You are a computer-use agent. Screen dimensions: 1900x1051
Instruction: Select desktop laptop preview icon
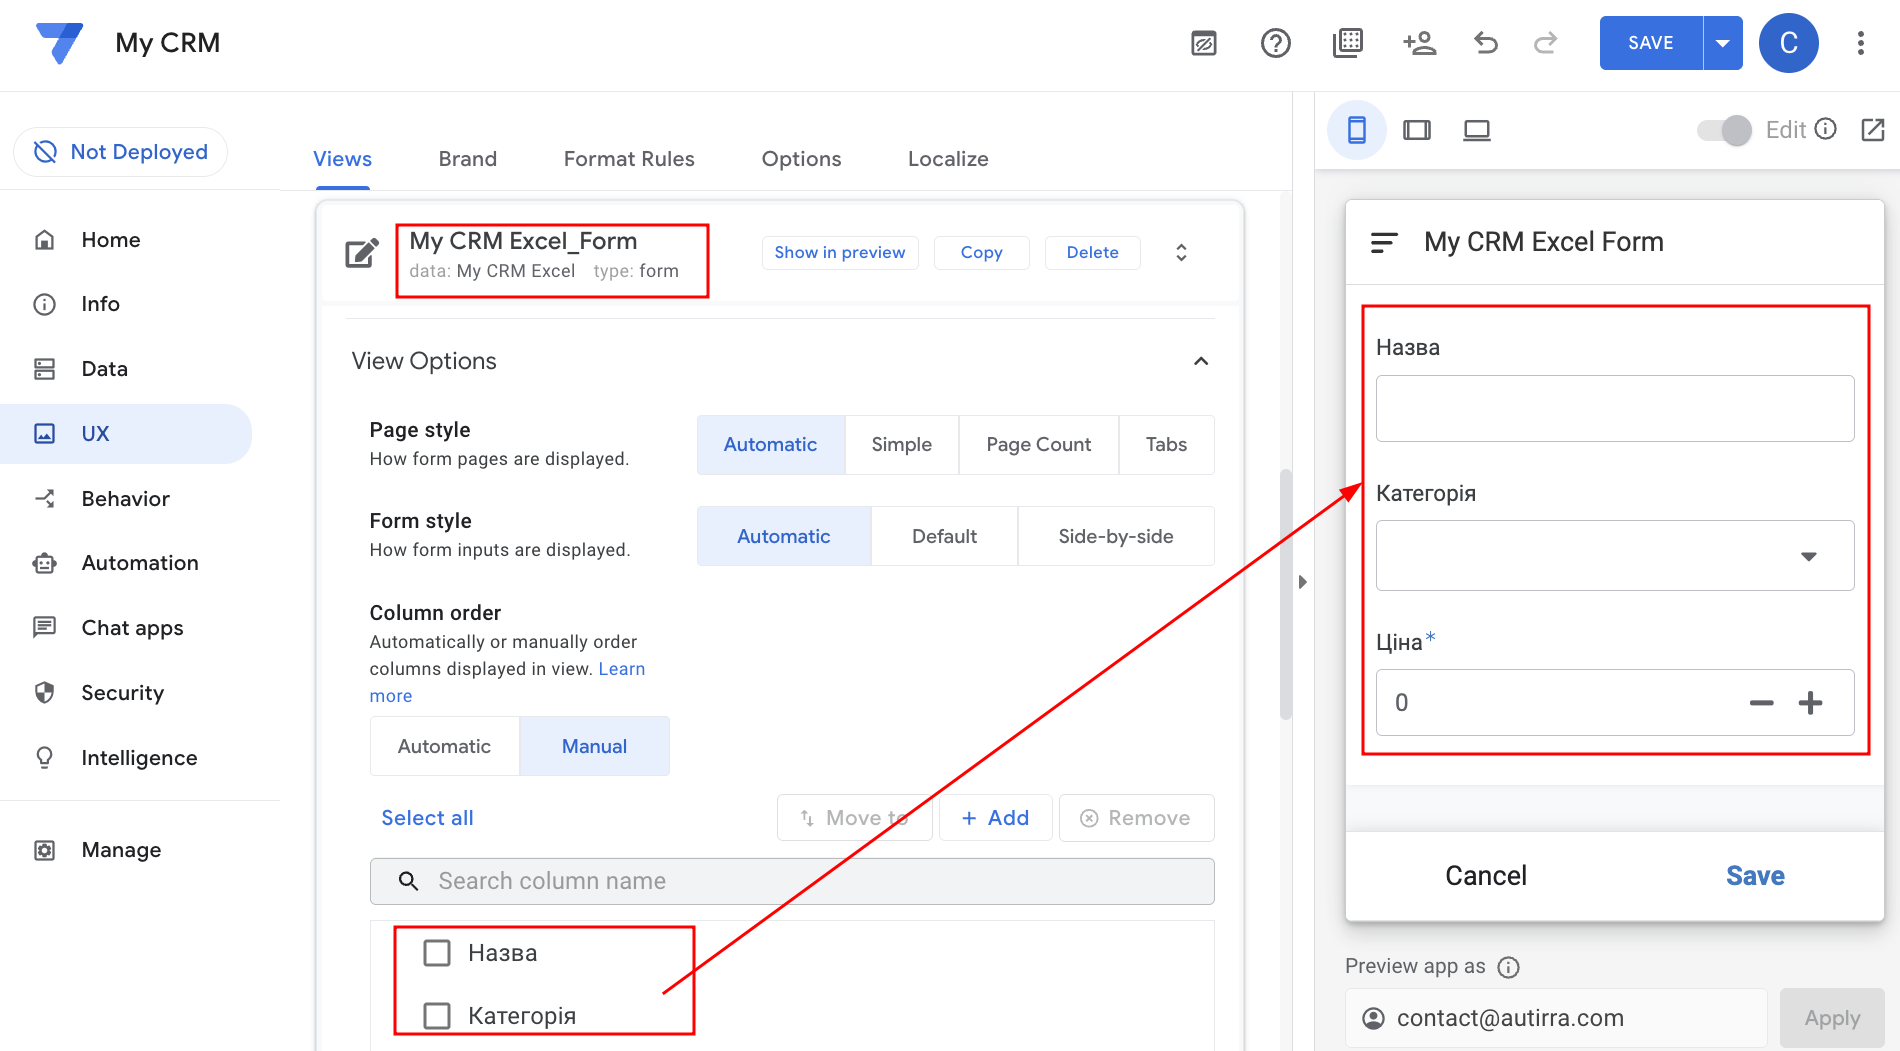(1477, 130)
